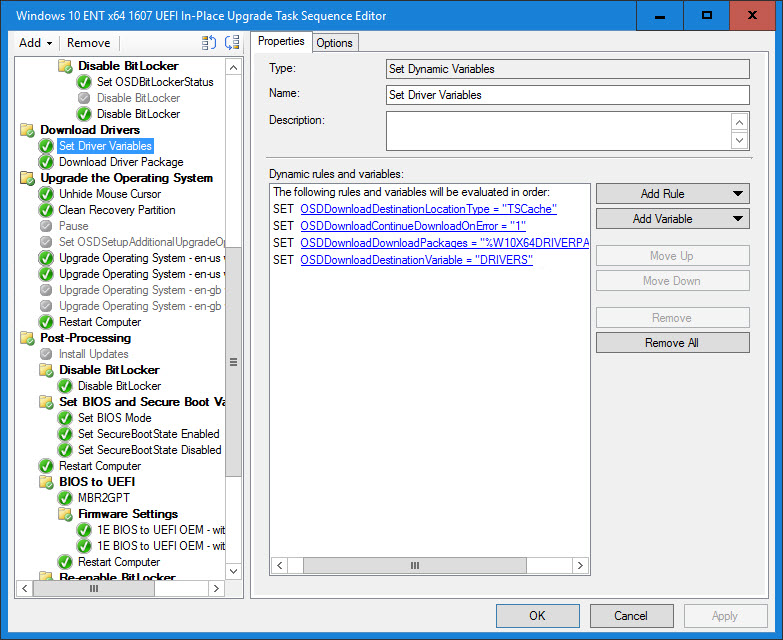The image size is (783, 640).
Task: Open the Add Rule dropdown
Action: (672, 194)
